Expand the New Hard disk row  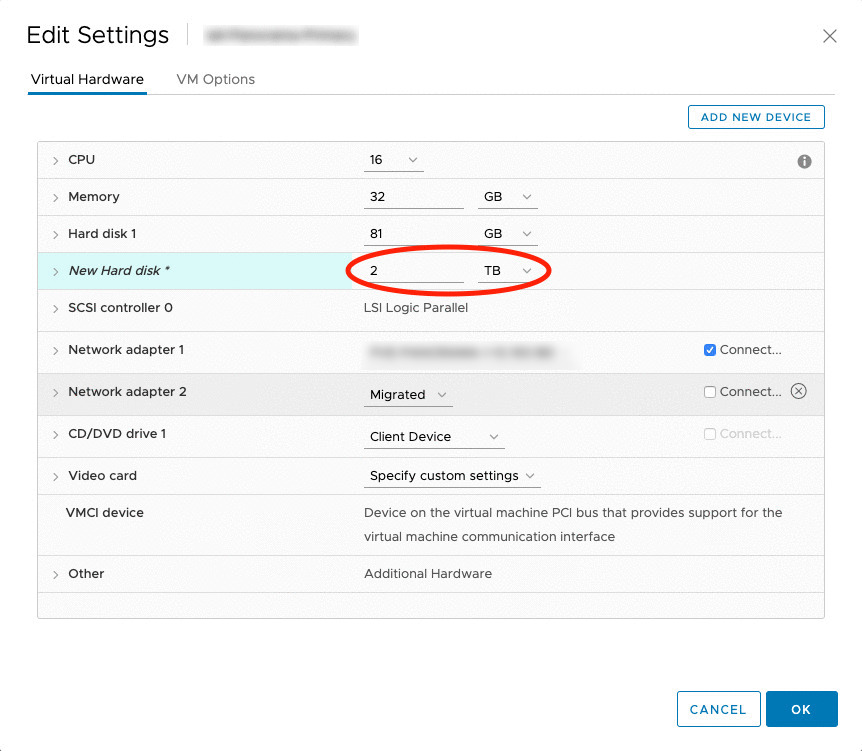pyautogui.click(x=56, y=271)
